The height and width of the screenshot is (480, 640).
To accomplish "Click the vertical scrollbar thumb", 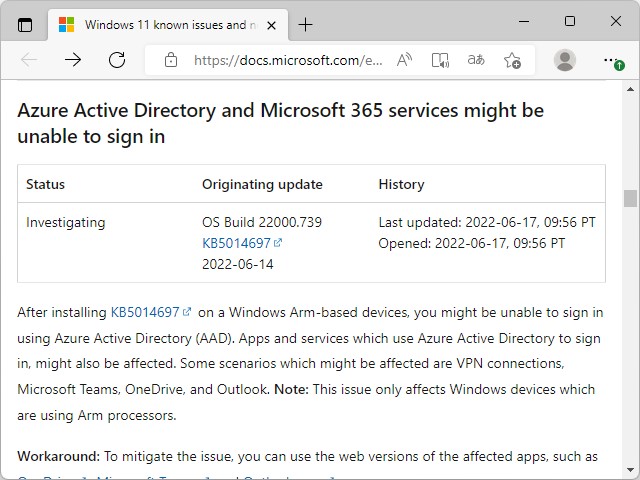I will click(630, 198).
